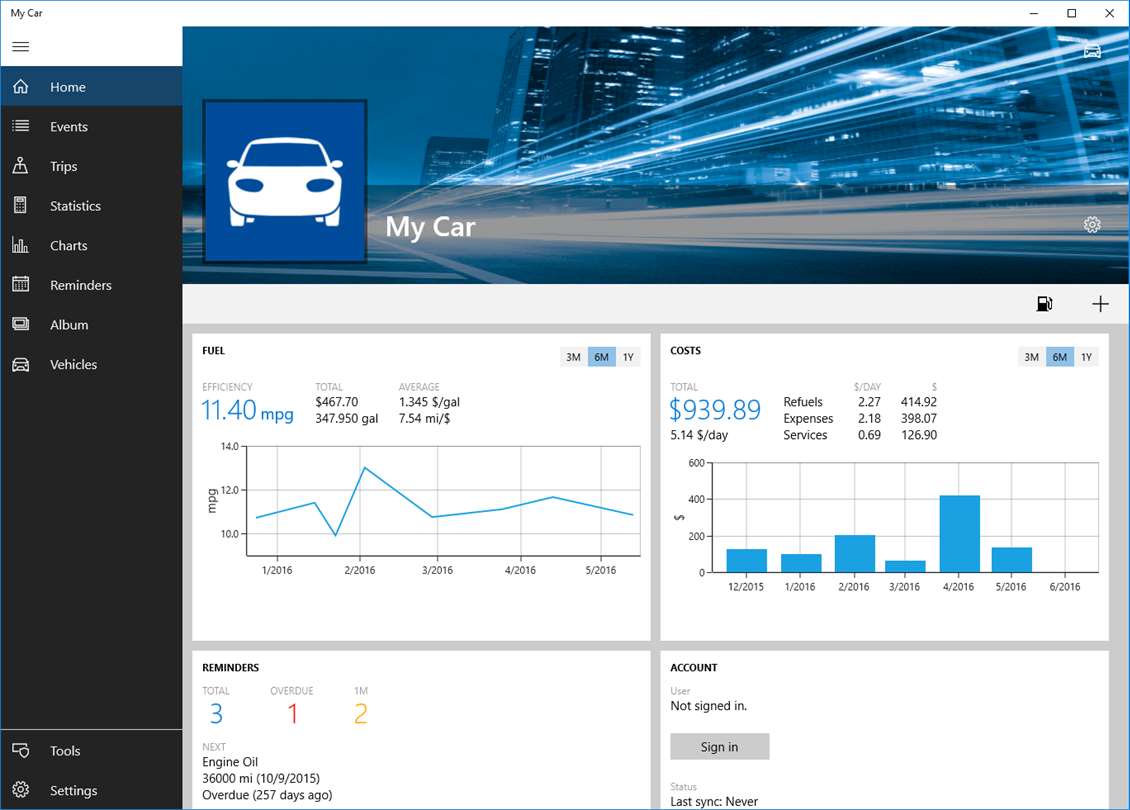Select 1Y range in Fuel panel
The width and height of the screenshot is (1130, 810).
(x=628, y=357)
